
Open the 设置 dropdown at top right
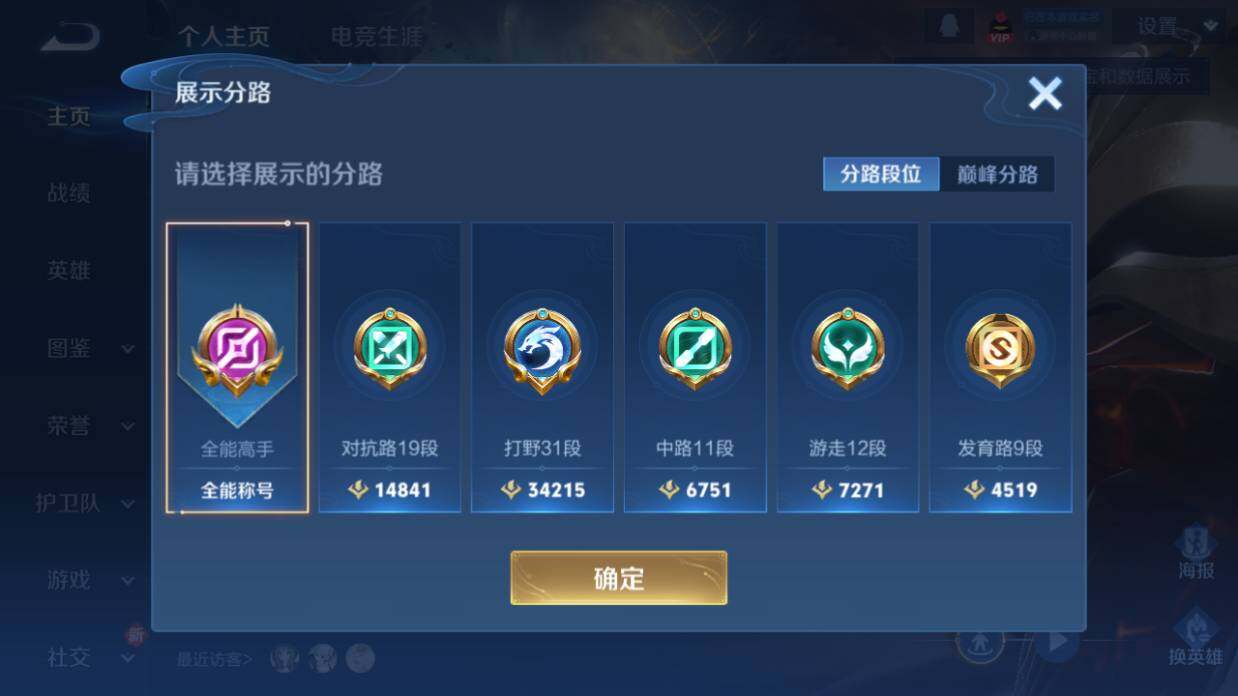point(1169,27)
